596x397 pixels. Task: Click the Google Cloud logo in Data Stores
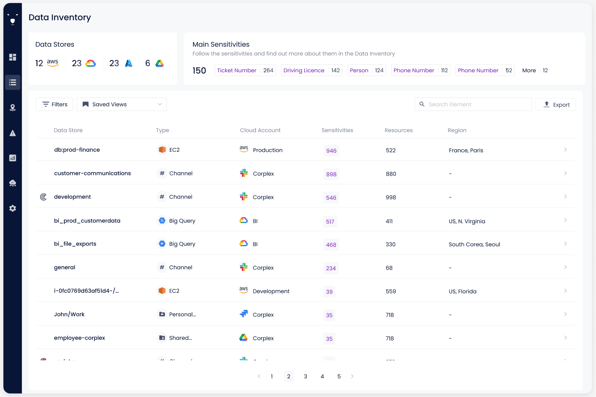pos(90,64)
